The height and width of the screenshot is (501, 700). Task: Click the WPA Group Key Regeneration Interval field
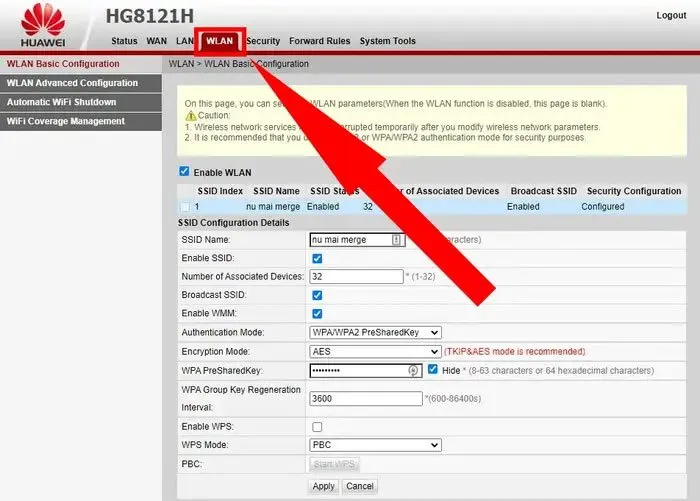click(x=366, y=398)
